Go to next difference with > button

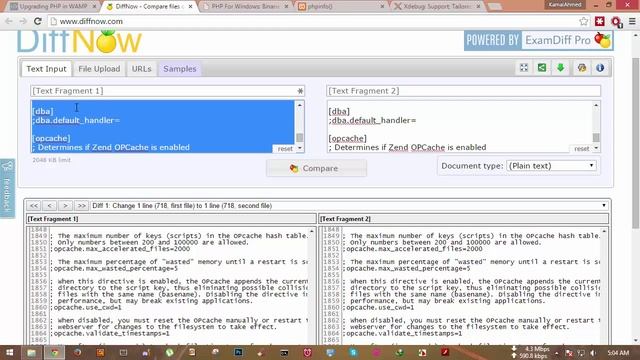click(x=65, y=205)
